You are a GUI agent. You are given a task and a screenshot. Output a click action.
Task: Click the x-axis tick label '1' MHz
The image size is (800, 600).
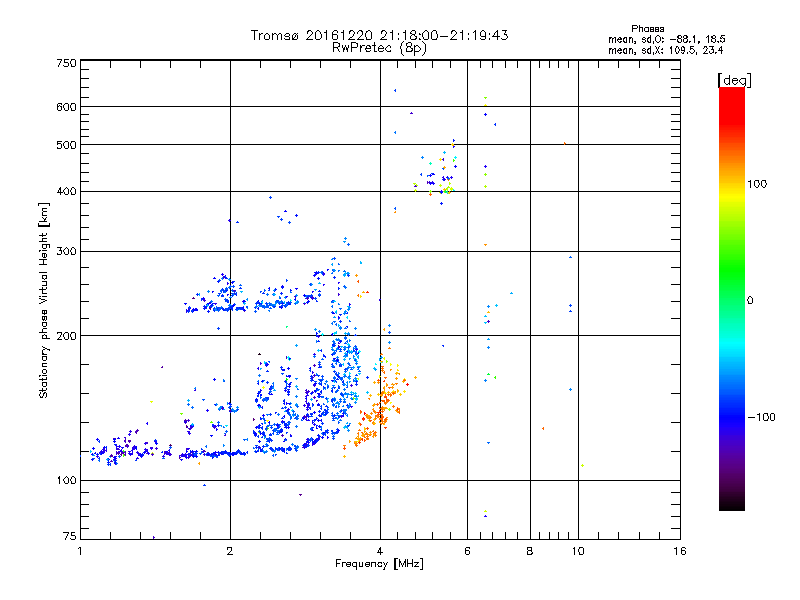(x=80, y=551)
